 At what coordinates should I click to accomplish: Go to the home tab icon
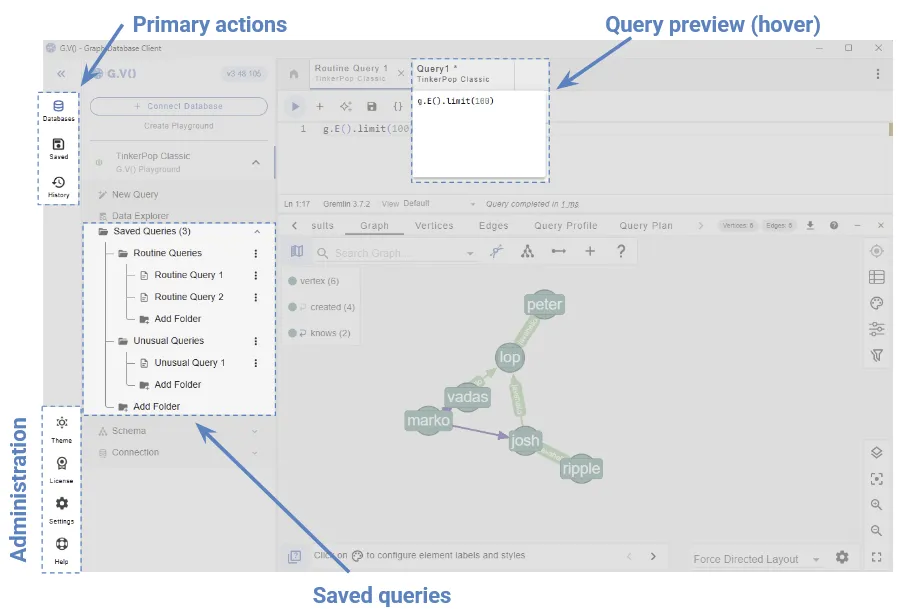(x=294, y=74)
